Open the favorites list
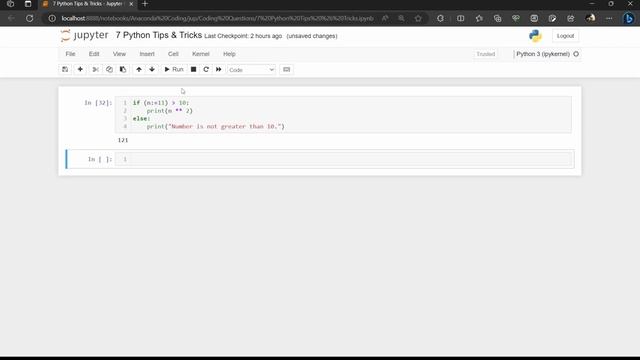This screenshot has height=360, width=640. click(479, 18)
